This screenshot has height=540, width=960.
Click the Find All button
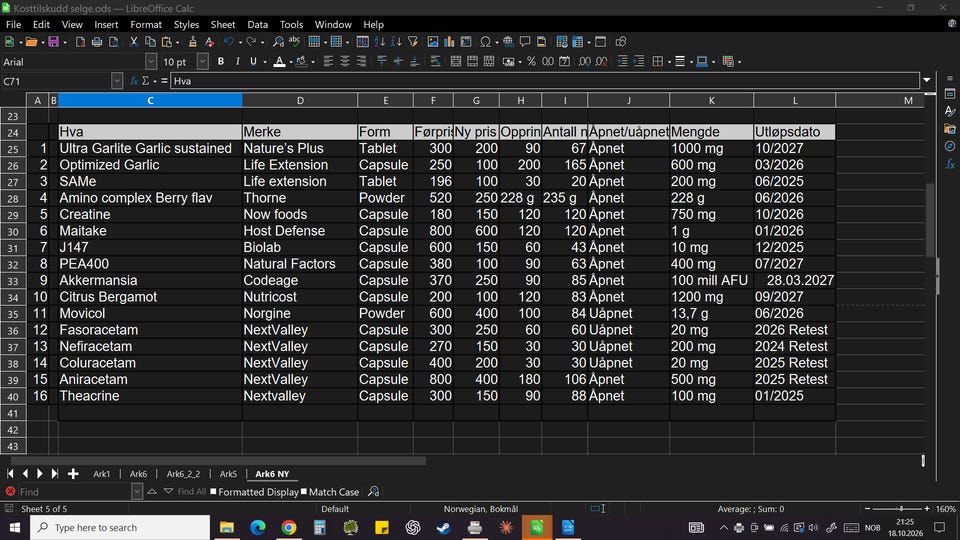pos(192,492)
